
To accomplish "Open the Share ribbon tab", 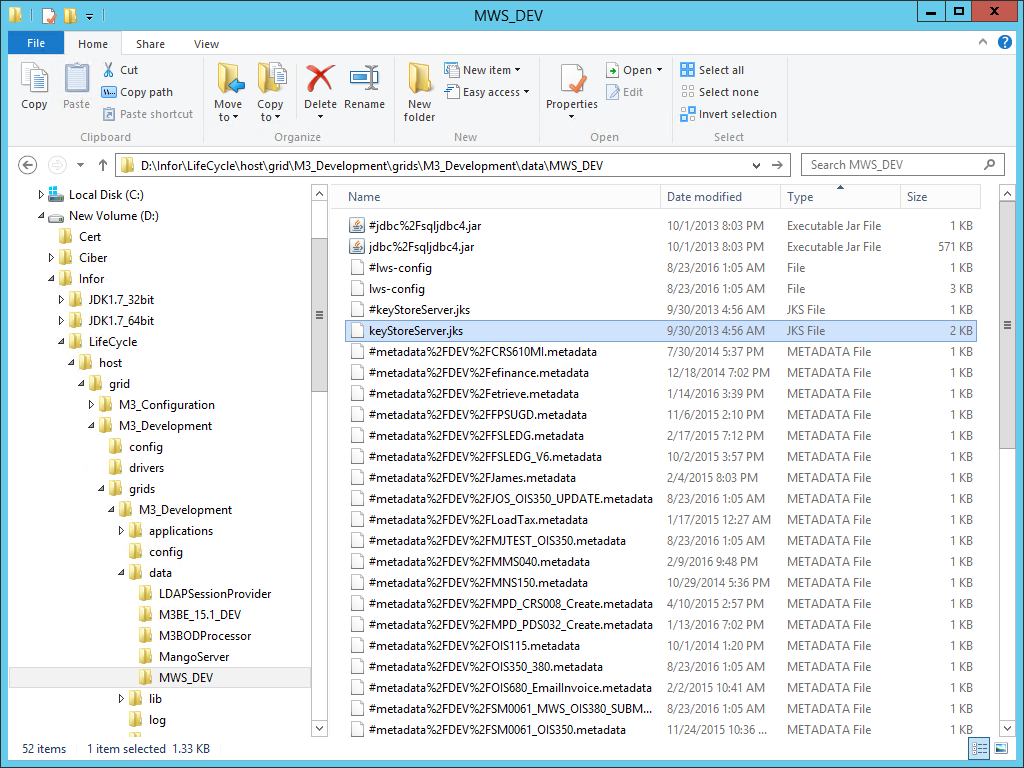I will (151, 44).
